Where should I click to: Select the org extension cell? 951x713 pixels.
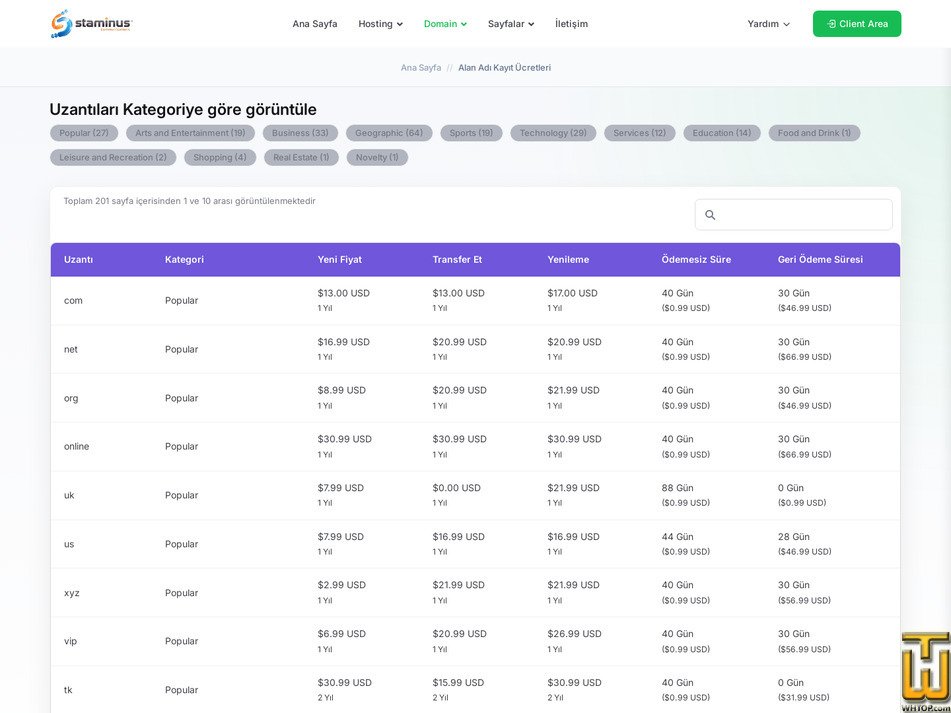71,398
